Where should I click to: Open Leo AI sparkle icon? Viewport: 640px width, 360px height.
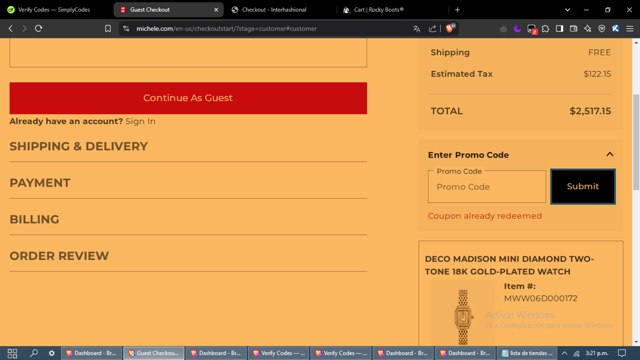point(587,29)
